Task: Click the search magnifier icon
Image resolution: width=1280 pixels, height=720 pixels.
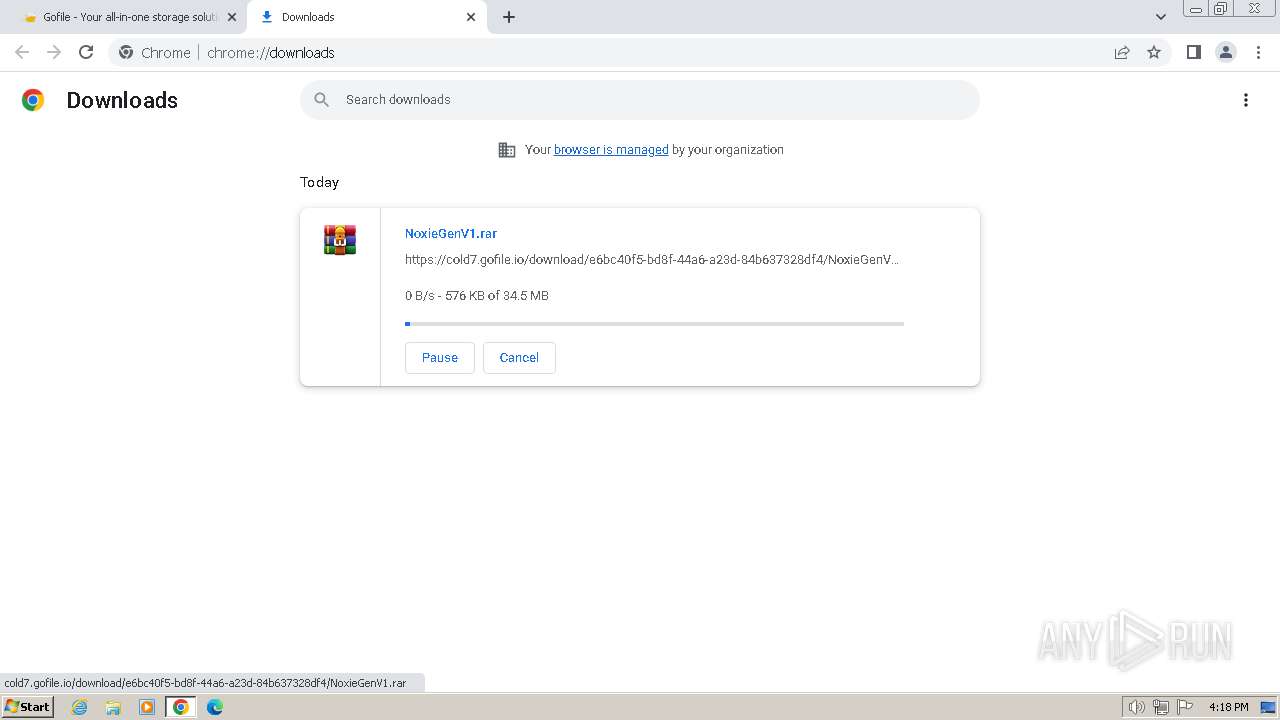Action: click(322, 100)
